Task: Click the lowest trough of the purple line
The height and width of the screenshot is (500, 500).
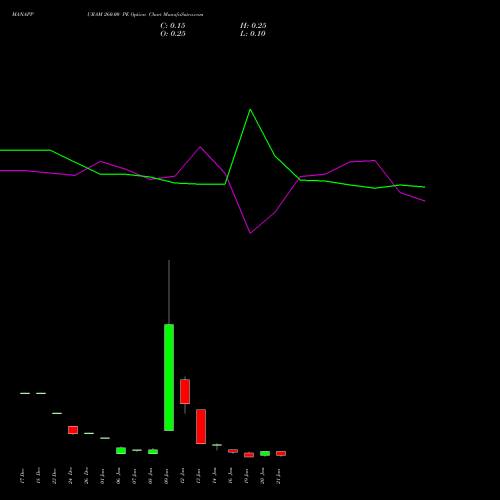Action: pyautogui.click(x=250, y=233)
